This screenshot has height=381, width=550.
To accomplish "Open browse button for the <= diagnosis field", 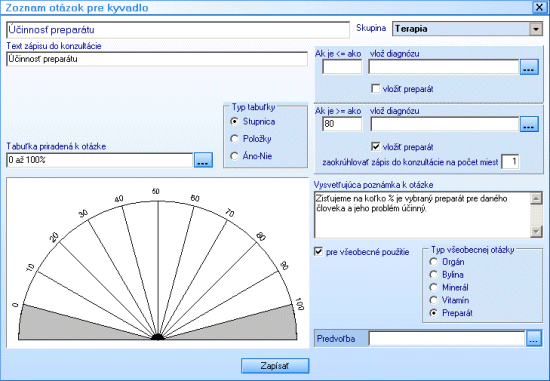I will (529, 67).
